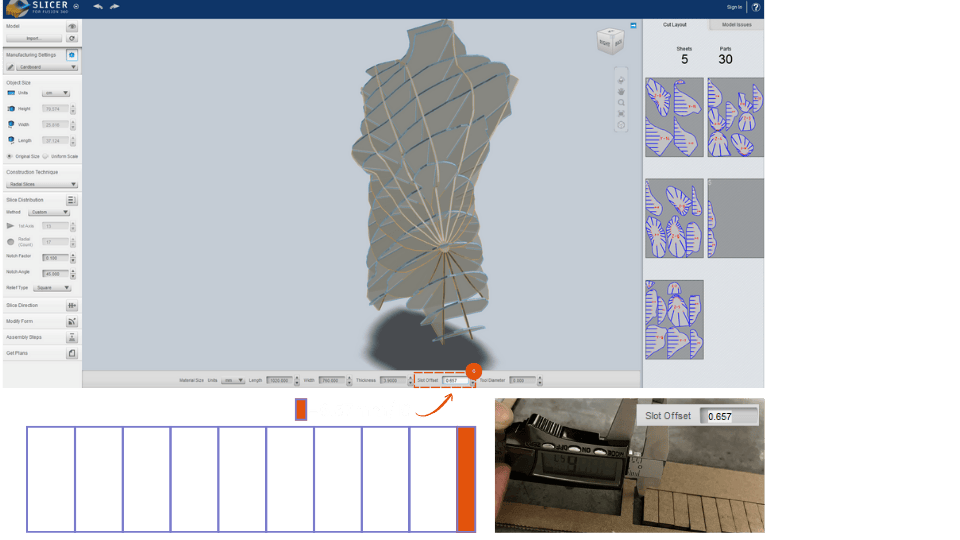The height and width of the screenshot is (540, 960).
Task: Expand the Radial Slices construction technique dropdown
Action: pyautogui.click(x=42, y=184)
